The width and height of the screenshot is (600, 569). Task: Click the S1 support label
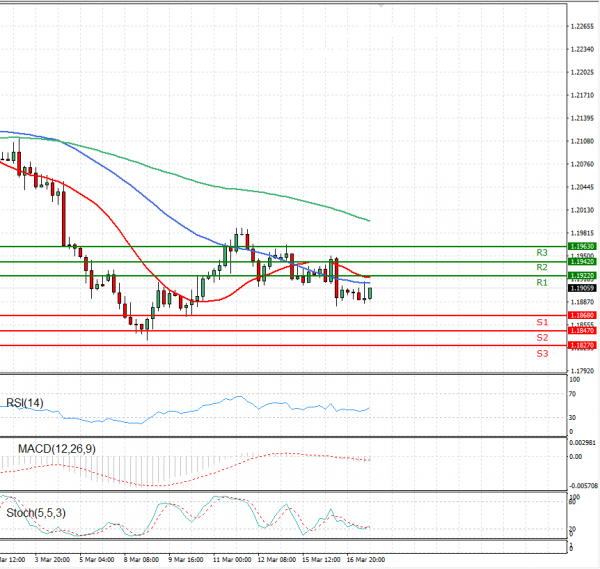(542, 322)
